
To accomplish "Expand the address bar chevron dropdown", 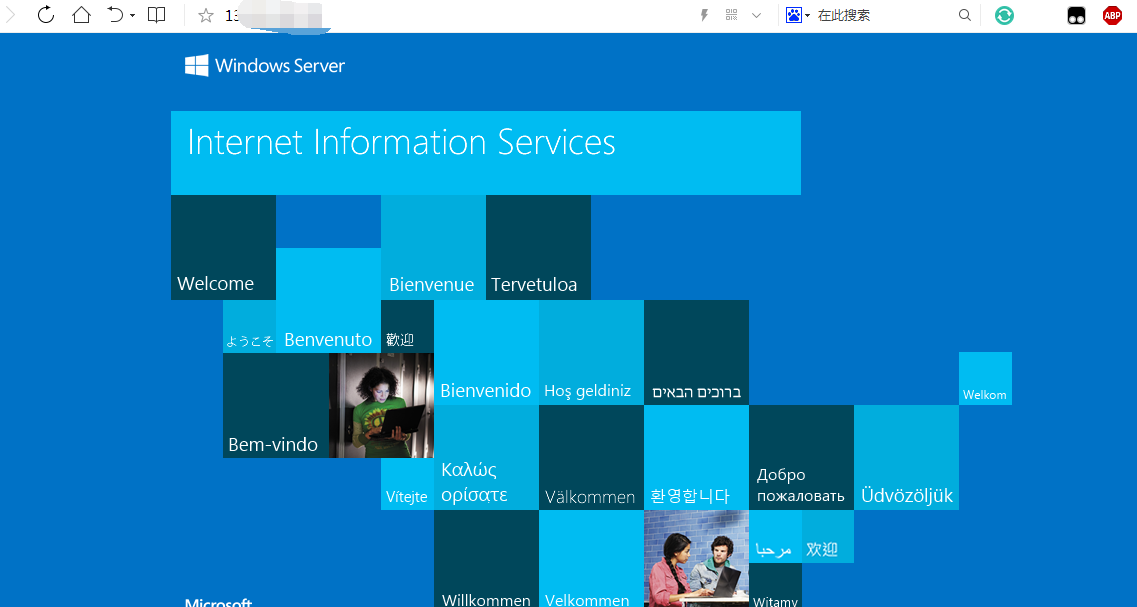I will [756, 15].
